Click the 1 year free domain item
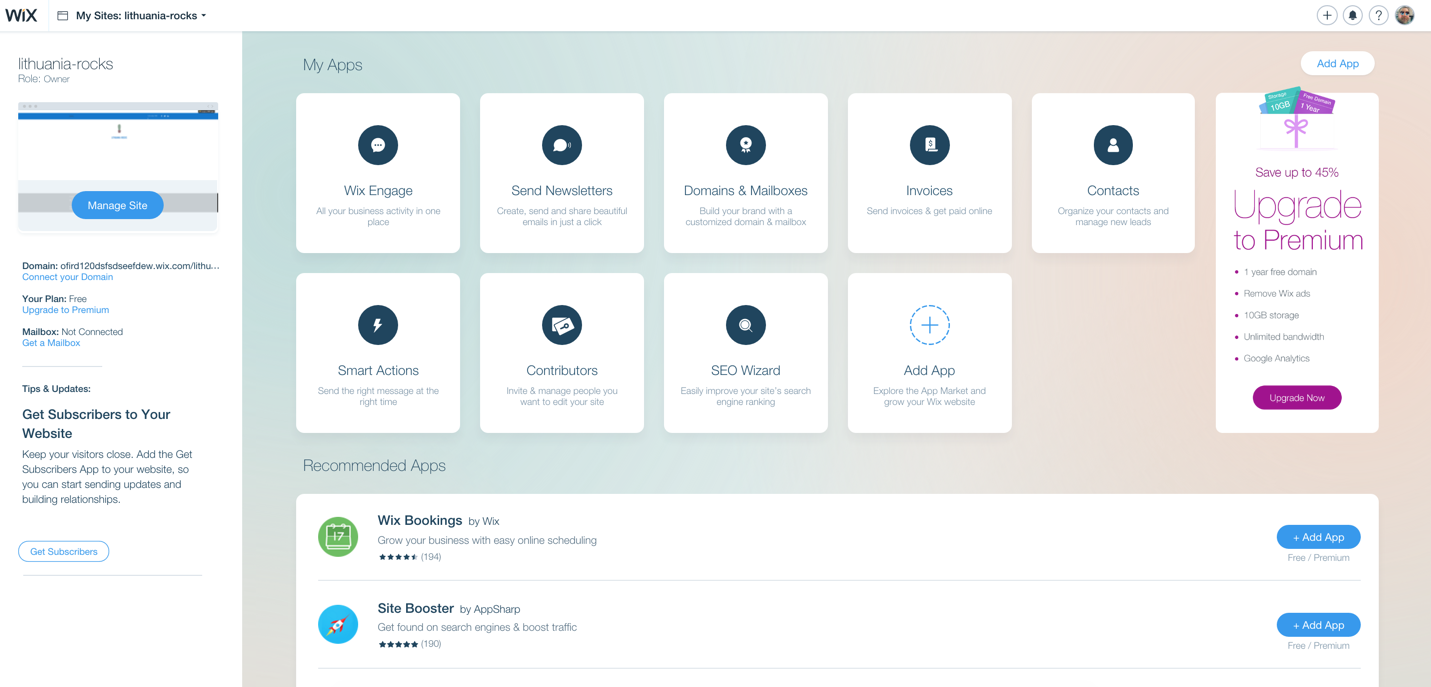The height and width of the screenshot is (687, 1431). 1280,272
